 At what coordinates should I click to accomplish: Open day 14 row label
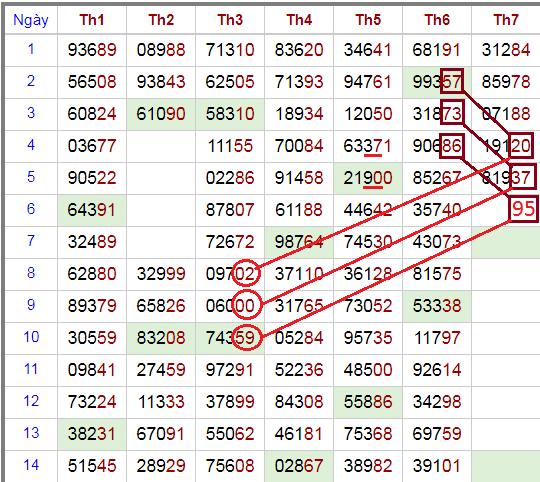point(31,465)
